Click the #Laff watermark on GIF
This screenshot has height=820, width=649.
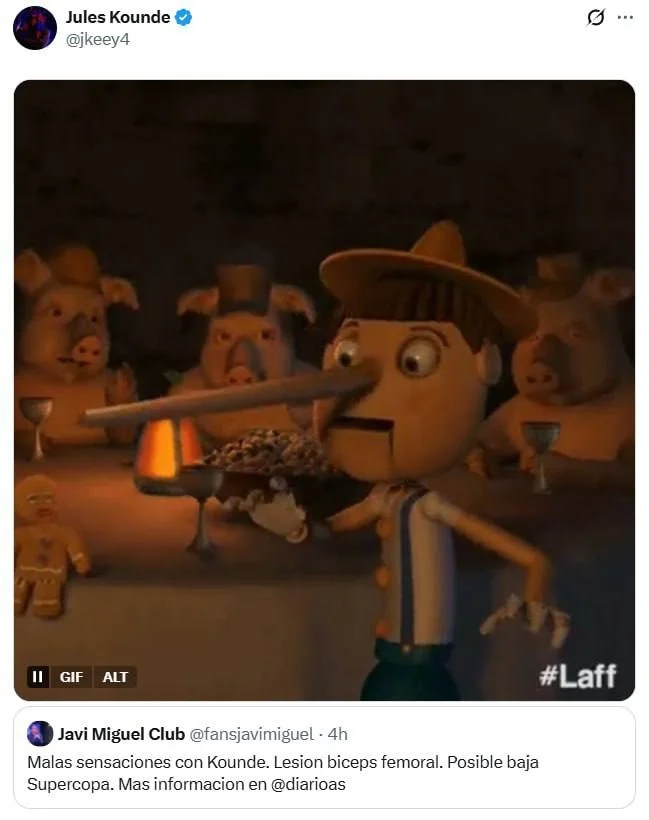pos(578,676)
